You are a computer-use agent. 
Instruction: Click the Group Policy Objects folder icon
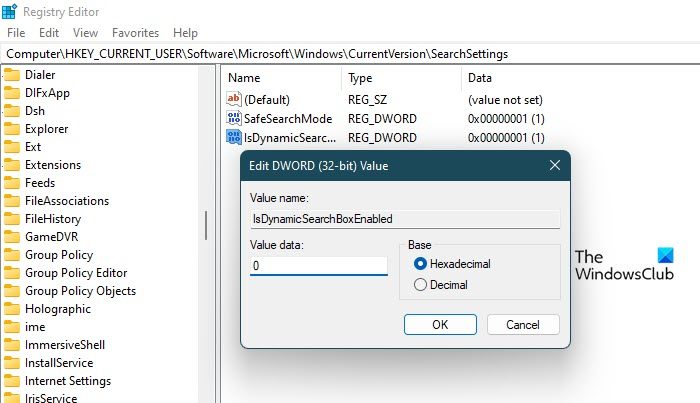pos(12,291)
